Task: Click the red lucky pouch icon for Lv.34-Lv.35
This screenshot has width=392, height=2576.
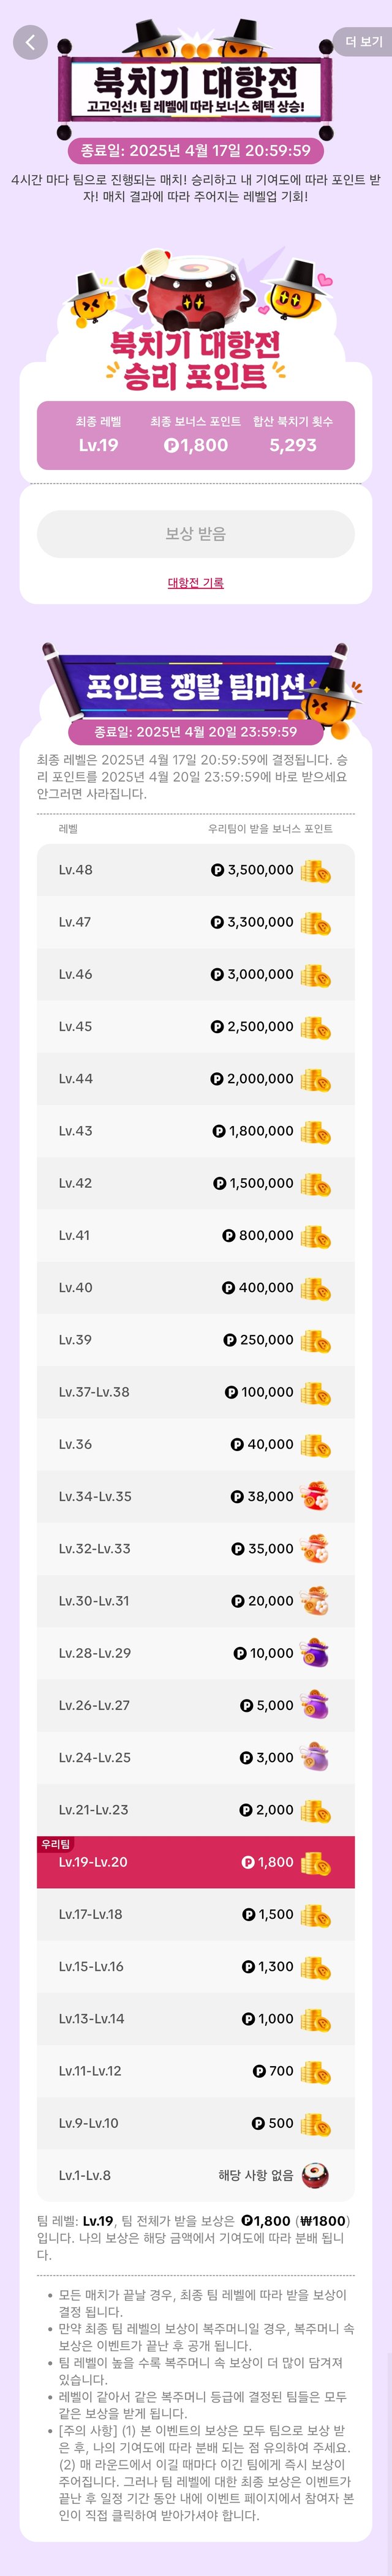Action: [316, 1496]
